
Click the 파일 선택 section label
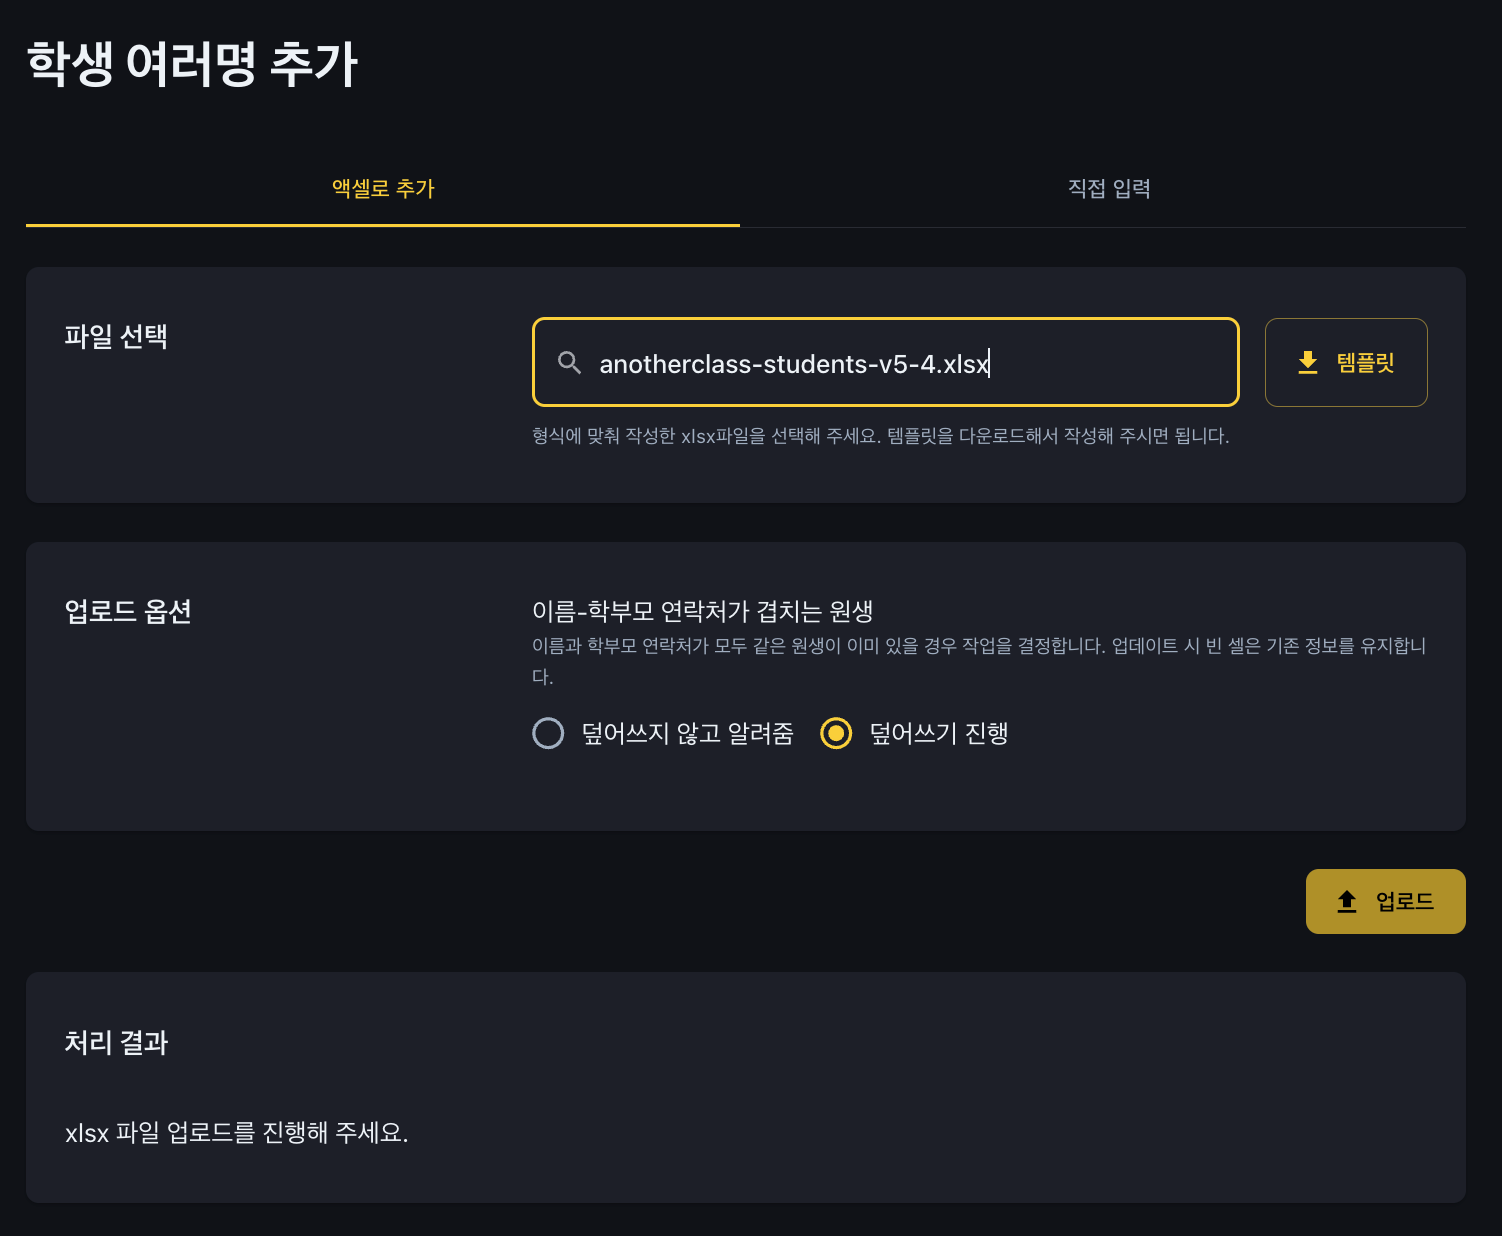(116, 336)
